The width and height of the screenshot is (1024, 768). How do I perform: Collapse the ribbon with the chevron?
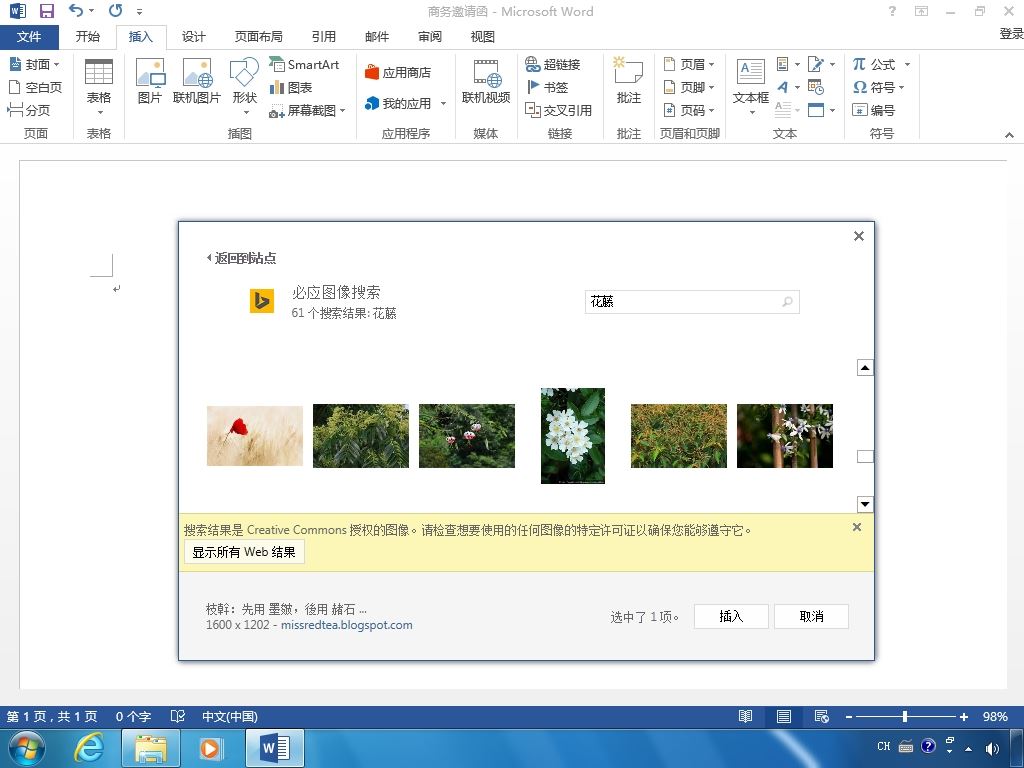pos(1009,135)
